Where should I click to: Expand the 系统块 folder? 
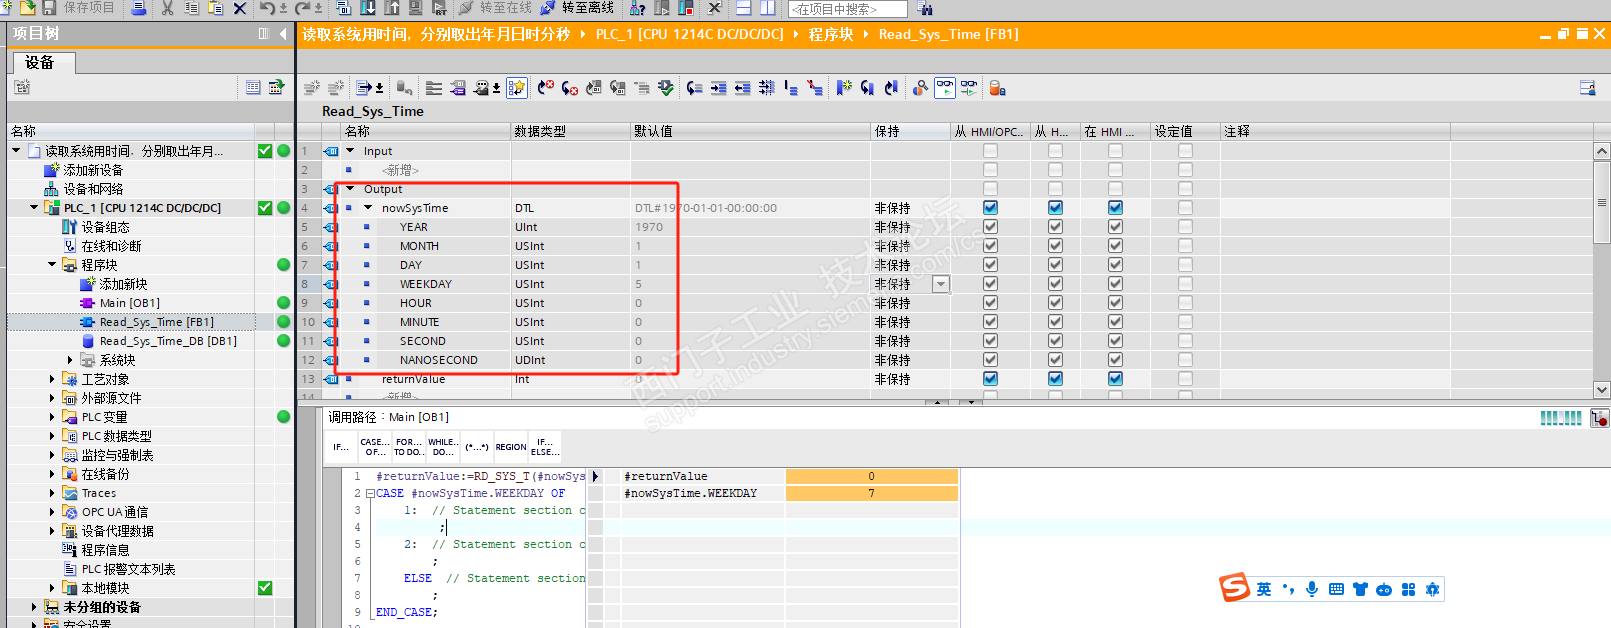pos(70,360)
